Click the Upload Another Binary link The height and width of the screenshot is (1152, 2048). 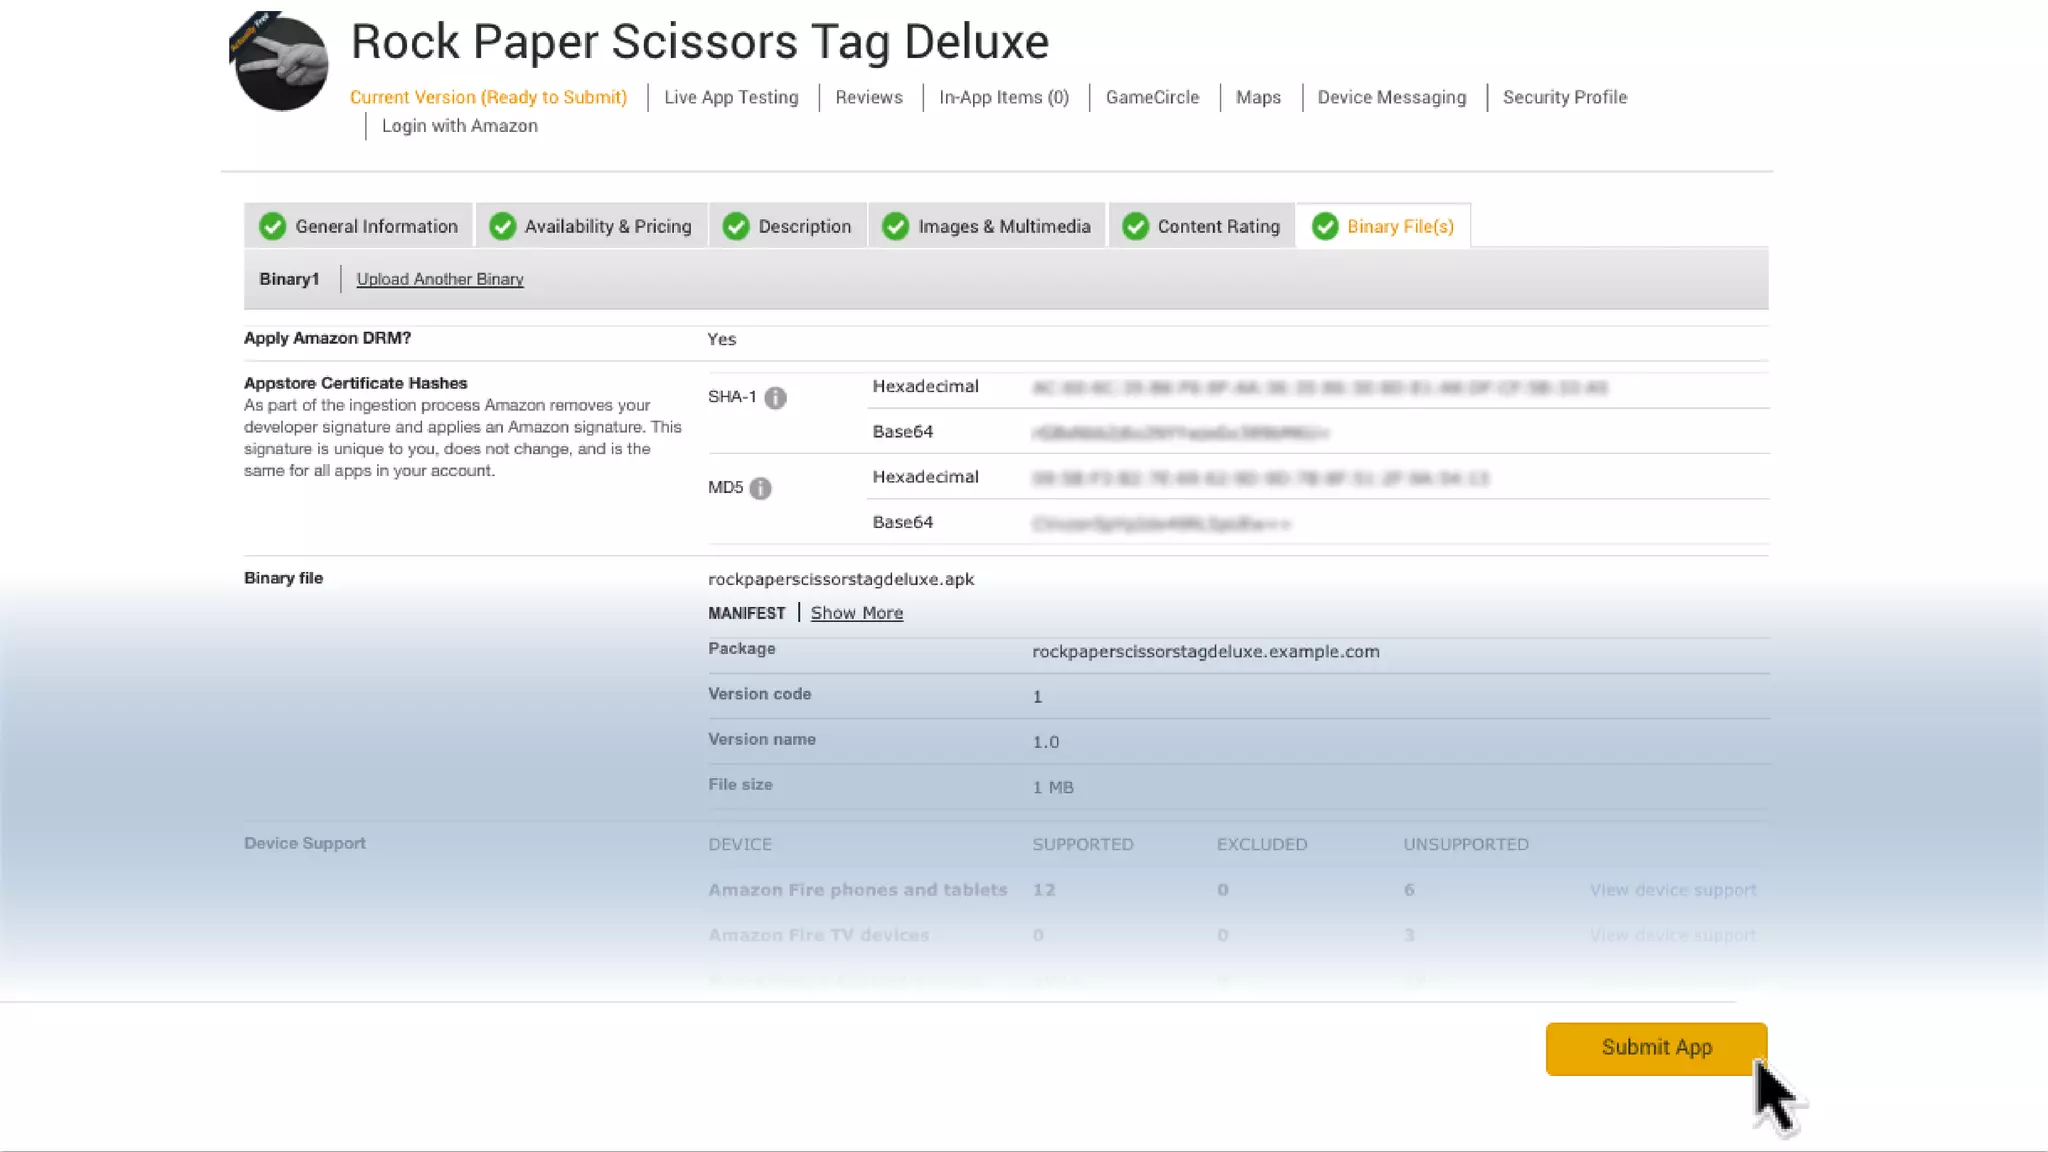pos(440,280)
